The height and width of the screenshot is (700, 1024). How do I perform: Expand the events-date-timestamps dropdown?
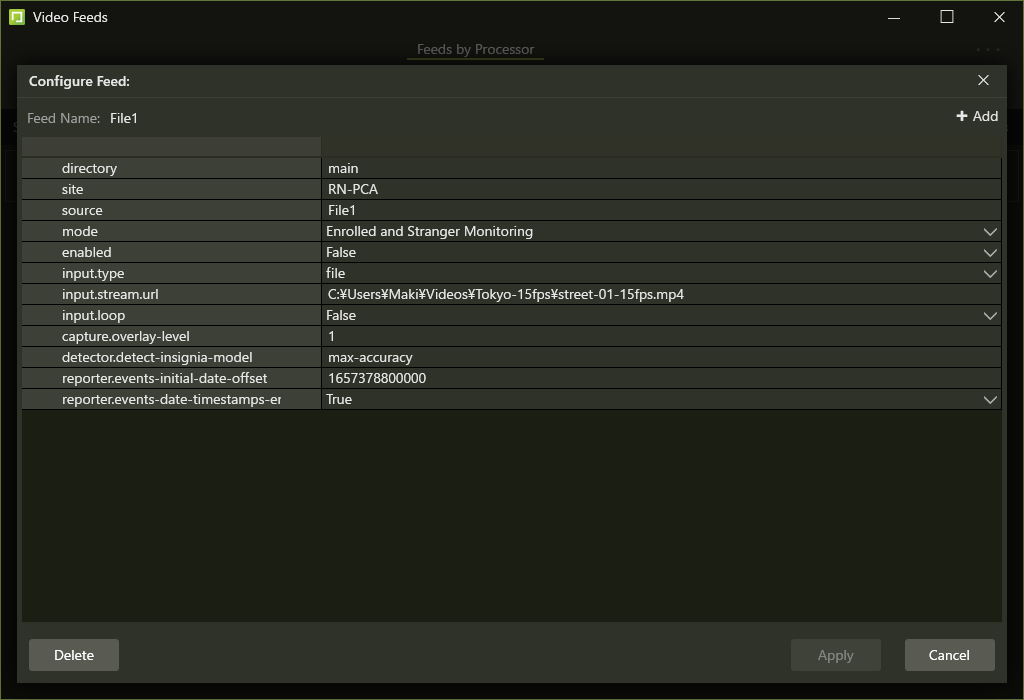pyautogui.click(x=990, y=399)
